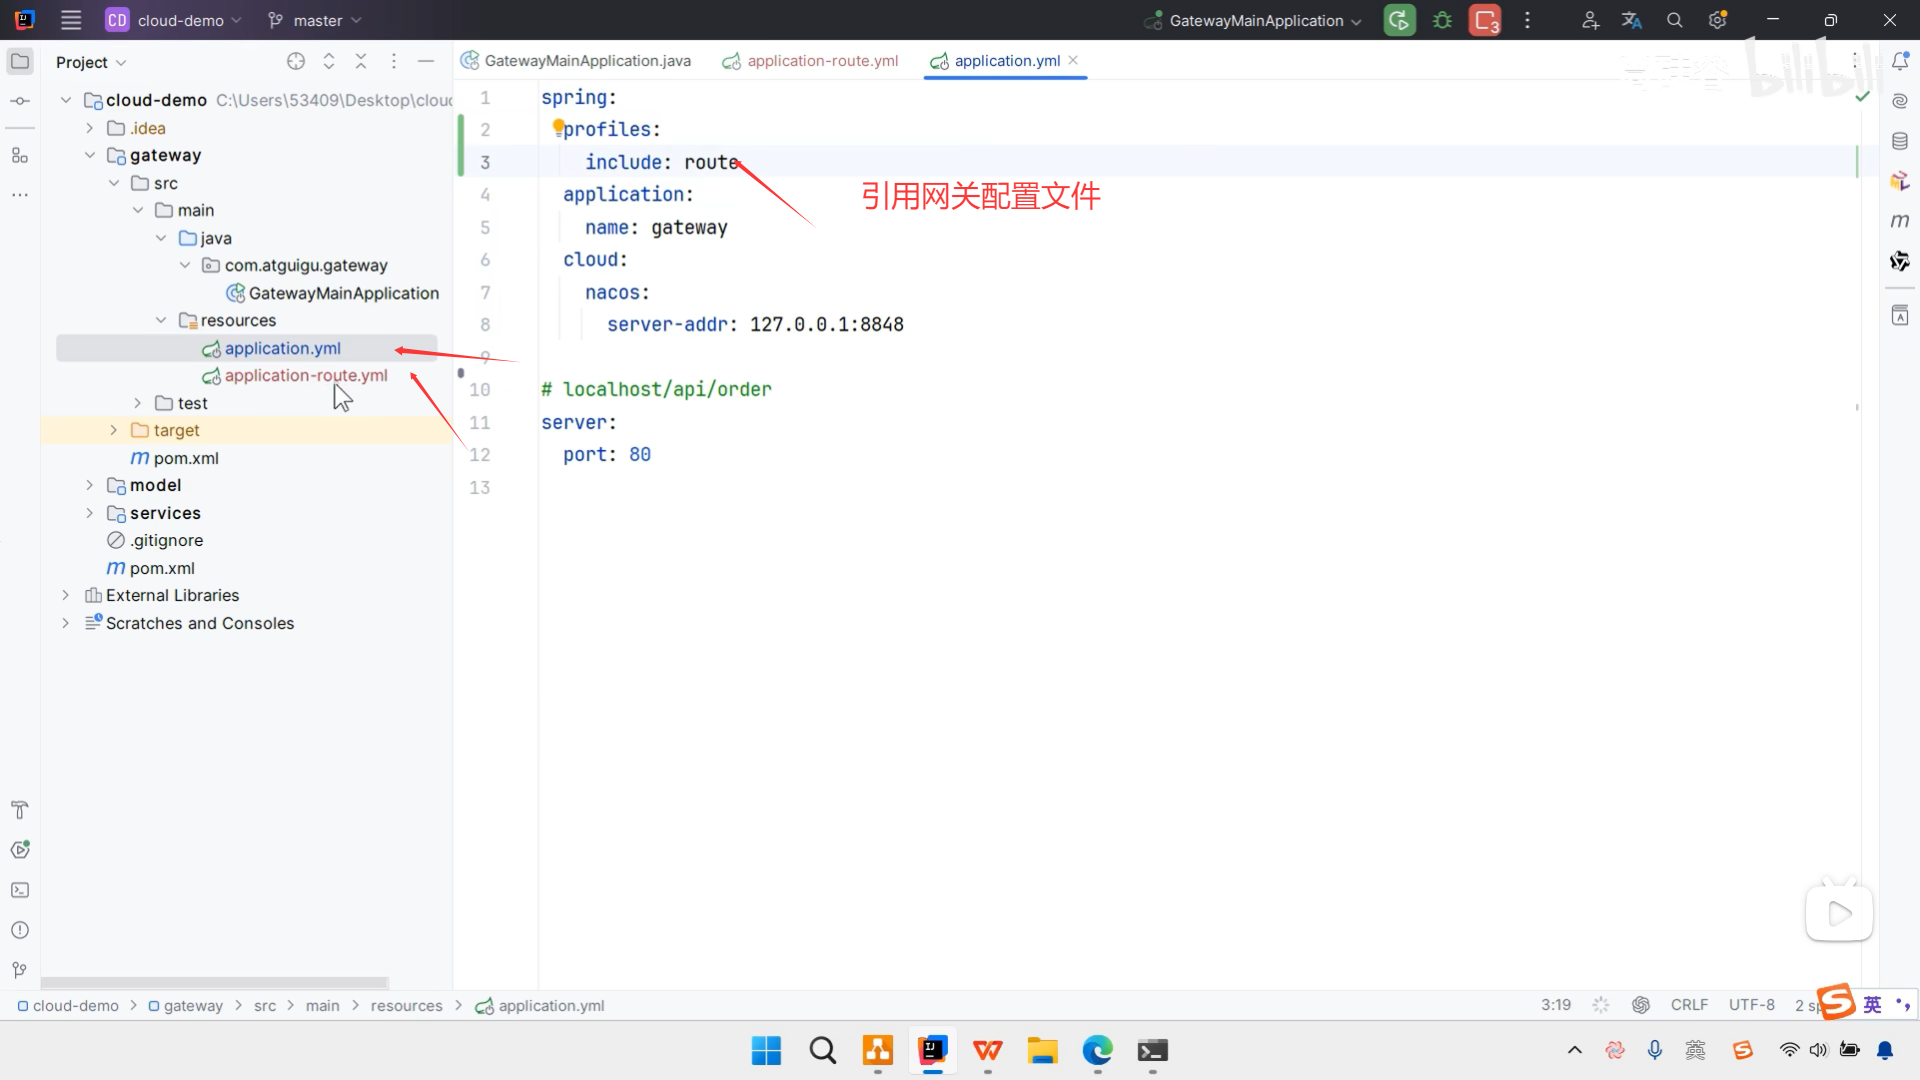
Task: Stop the running application
Action: coord(1485,20)
